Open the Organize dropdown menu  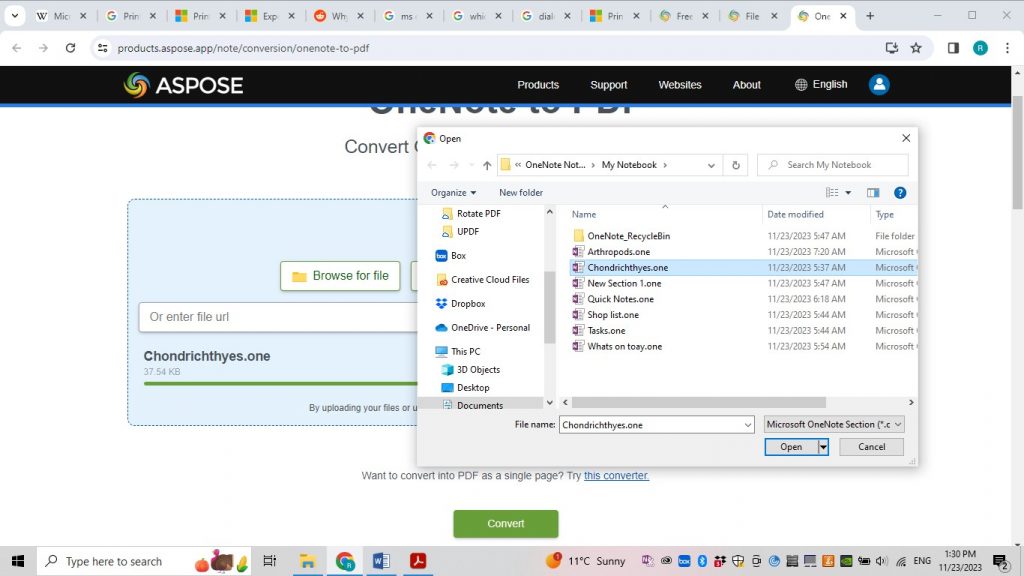point(453,192)
